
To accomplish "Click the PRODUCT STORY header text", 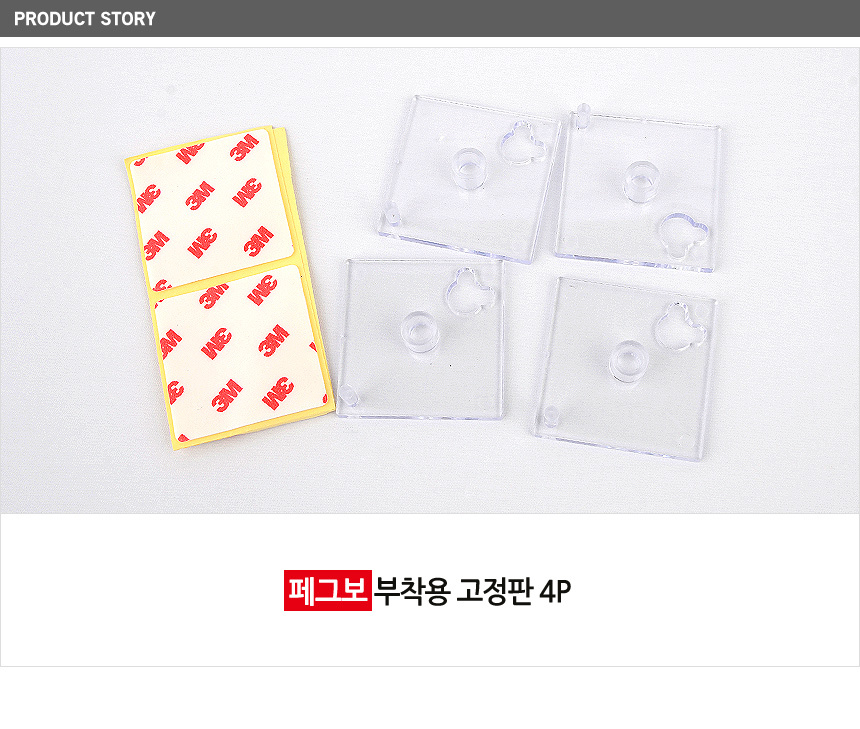I will pyautogui.click(x=84, y=19).
